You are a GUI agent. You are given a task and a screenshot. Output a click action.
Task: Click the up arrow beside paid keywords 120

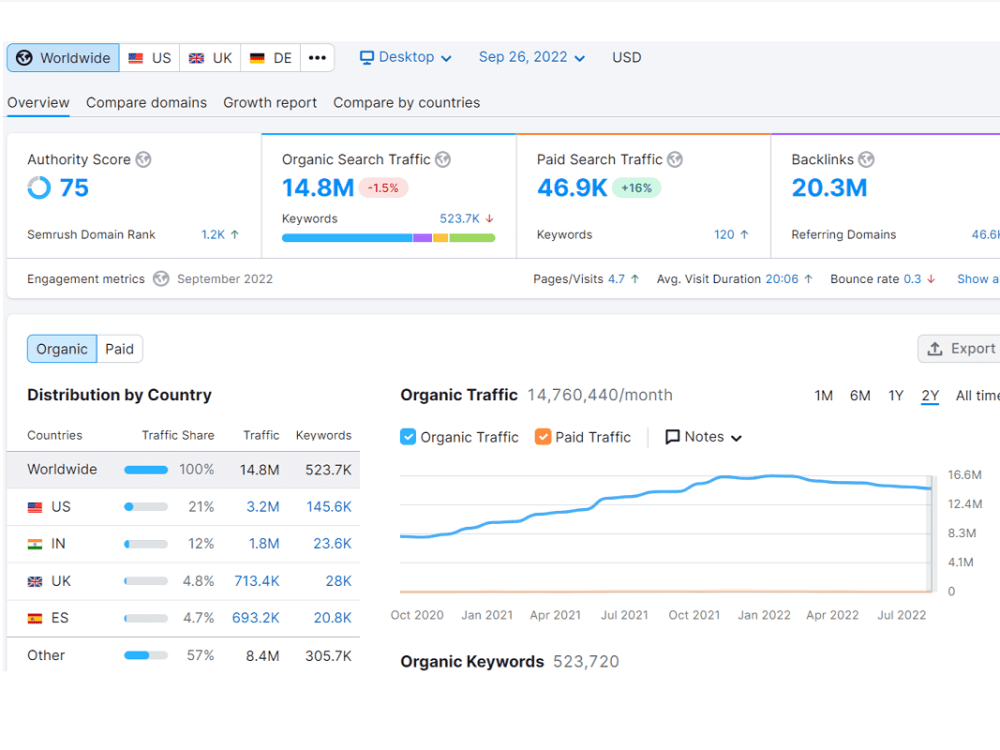pyautogui.click(x=744, y=235)
